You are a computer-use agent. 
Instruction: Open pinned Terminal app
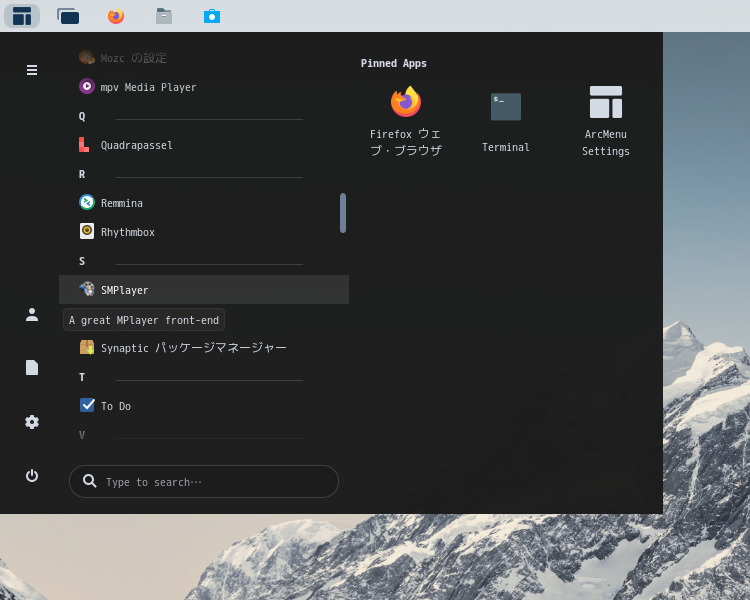point(506,121)
